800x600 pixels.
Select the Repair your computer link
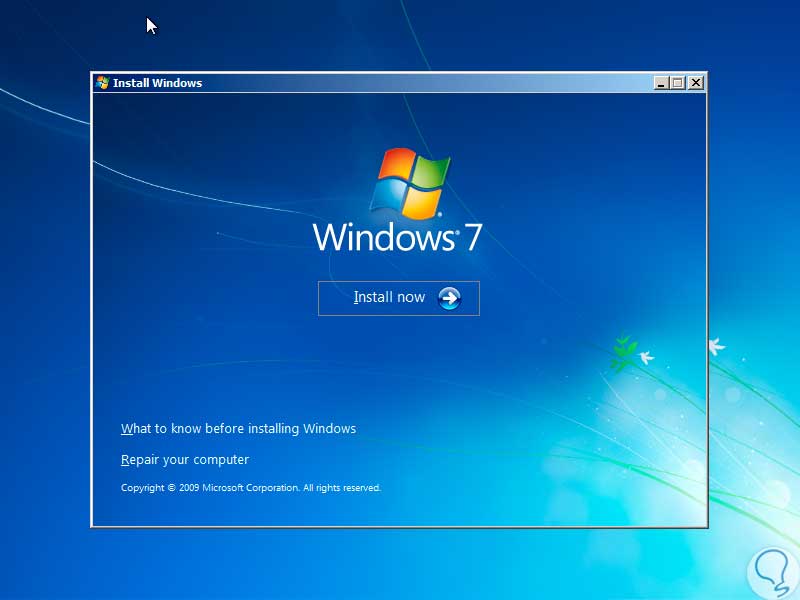pos(185,460)
